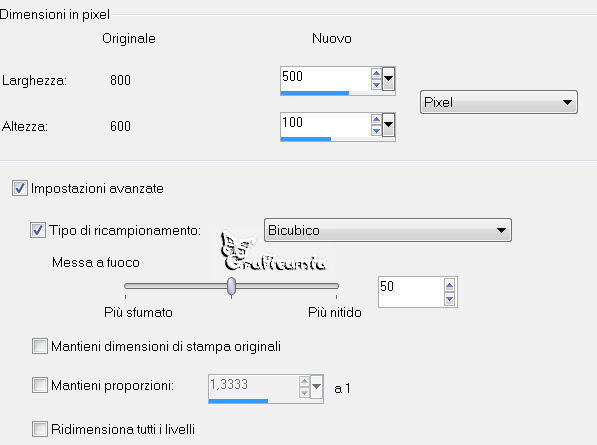Increase Altezza value with up arrow
Screen dimensions: 597x445
tap(376, 120)
